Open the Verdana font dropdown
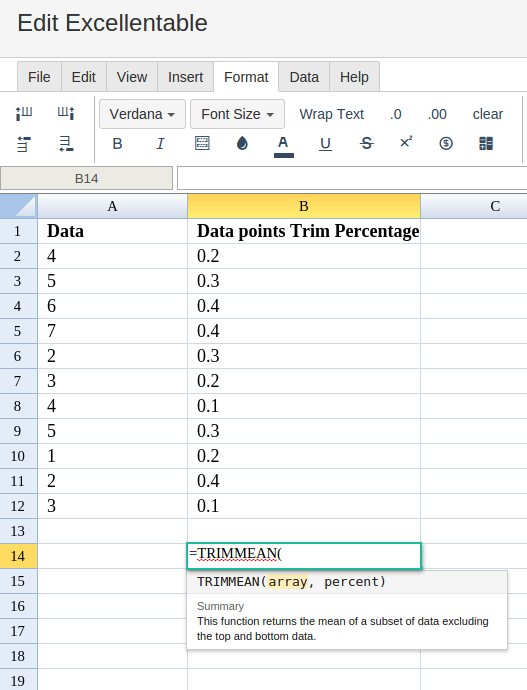 click(143, 114)
